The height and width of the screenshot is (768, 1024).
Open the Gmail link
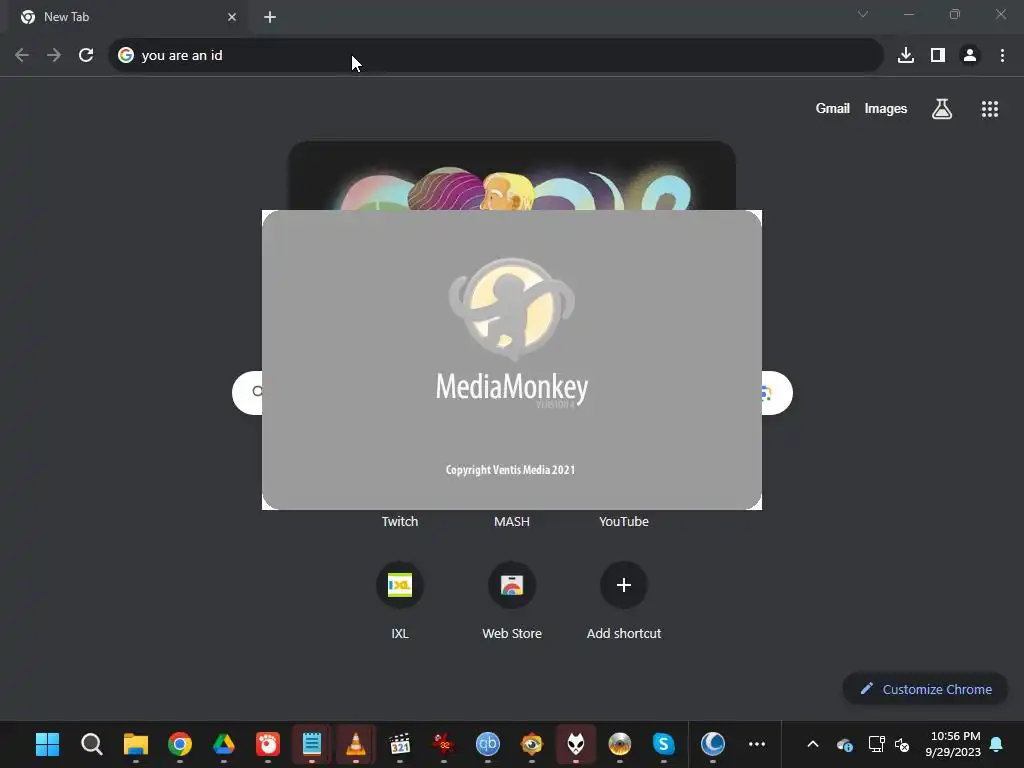pos(833,108)
